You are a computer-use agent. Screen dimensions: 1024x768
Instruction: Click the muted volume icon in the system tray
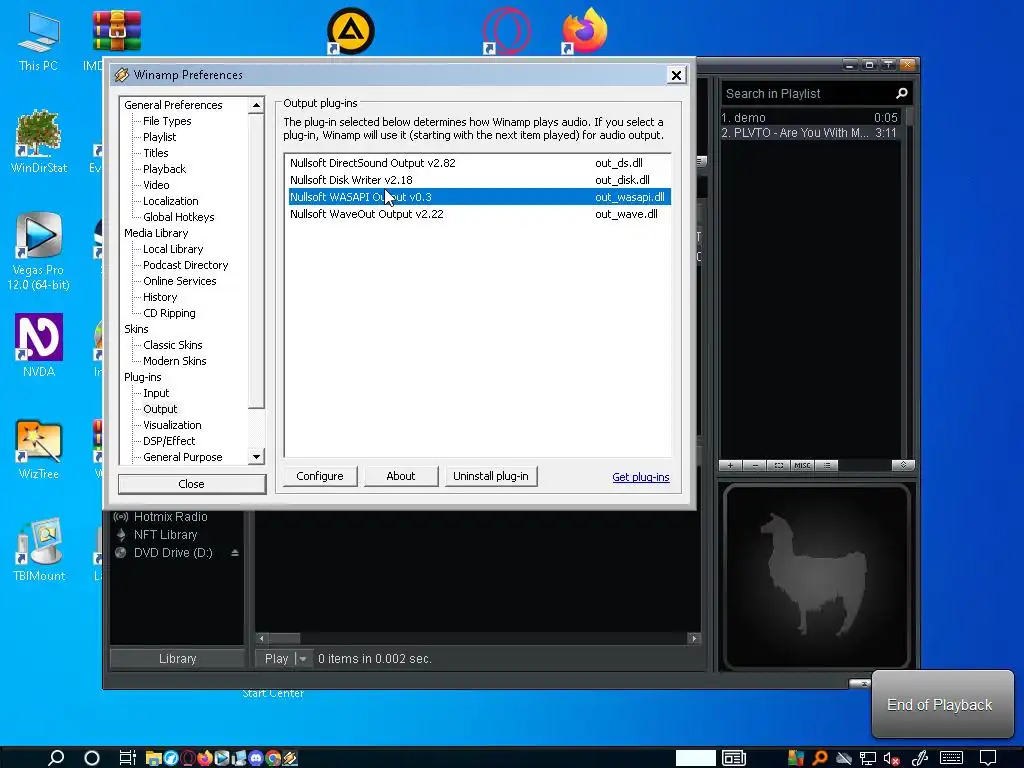pyautogui.click(x=891, y=758)
